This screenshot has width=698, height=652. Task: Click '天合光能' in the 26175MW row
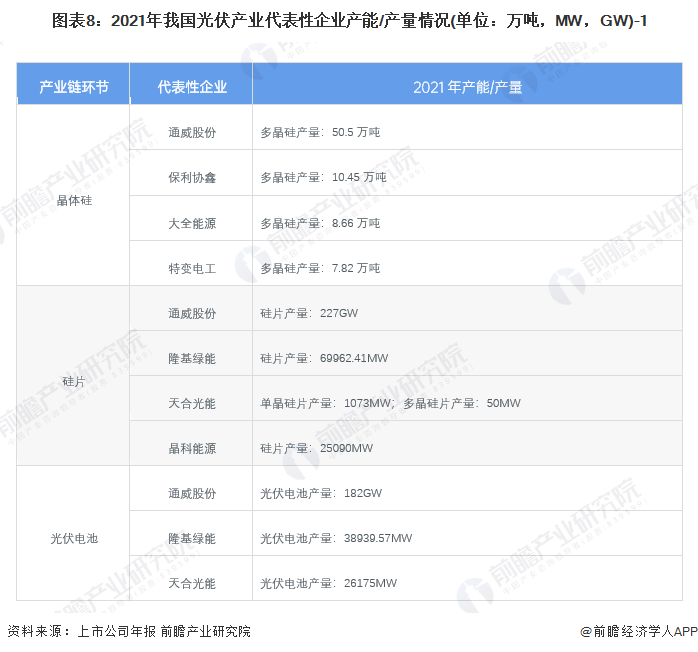192,583
